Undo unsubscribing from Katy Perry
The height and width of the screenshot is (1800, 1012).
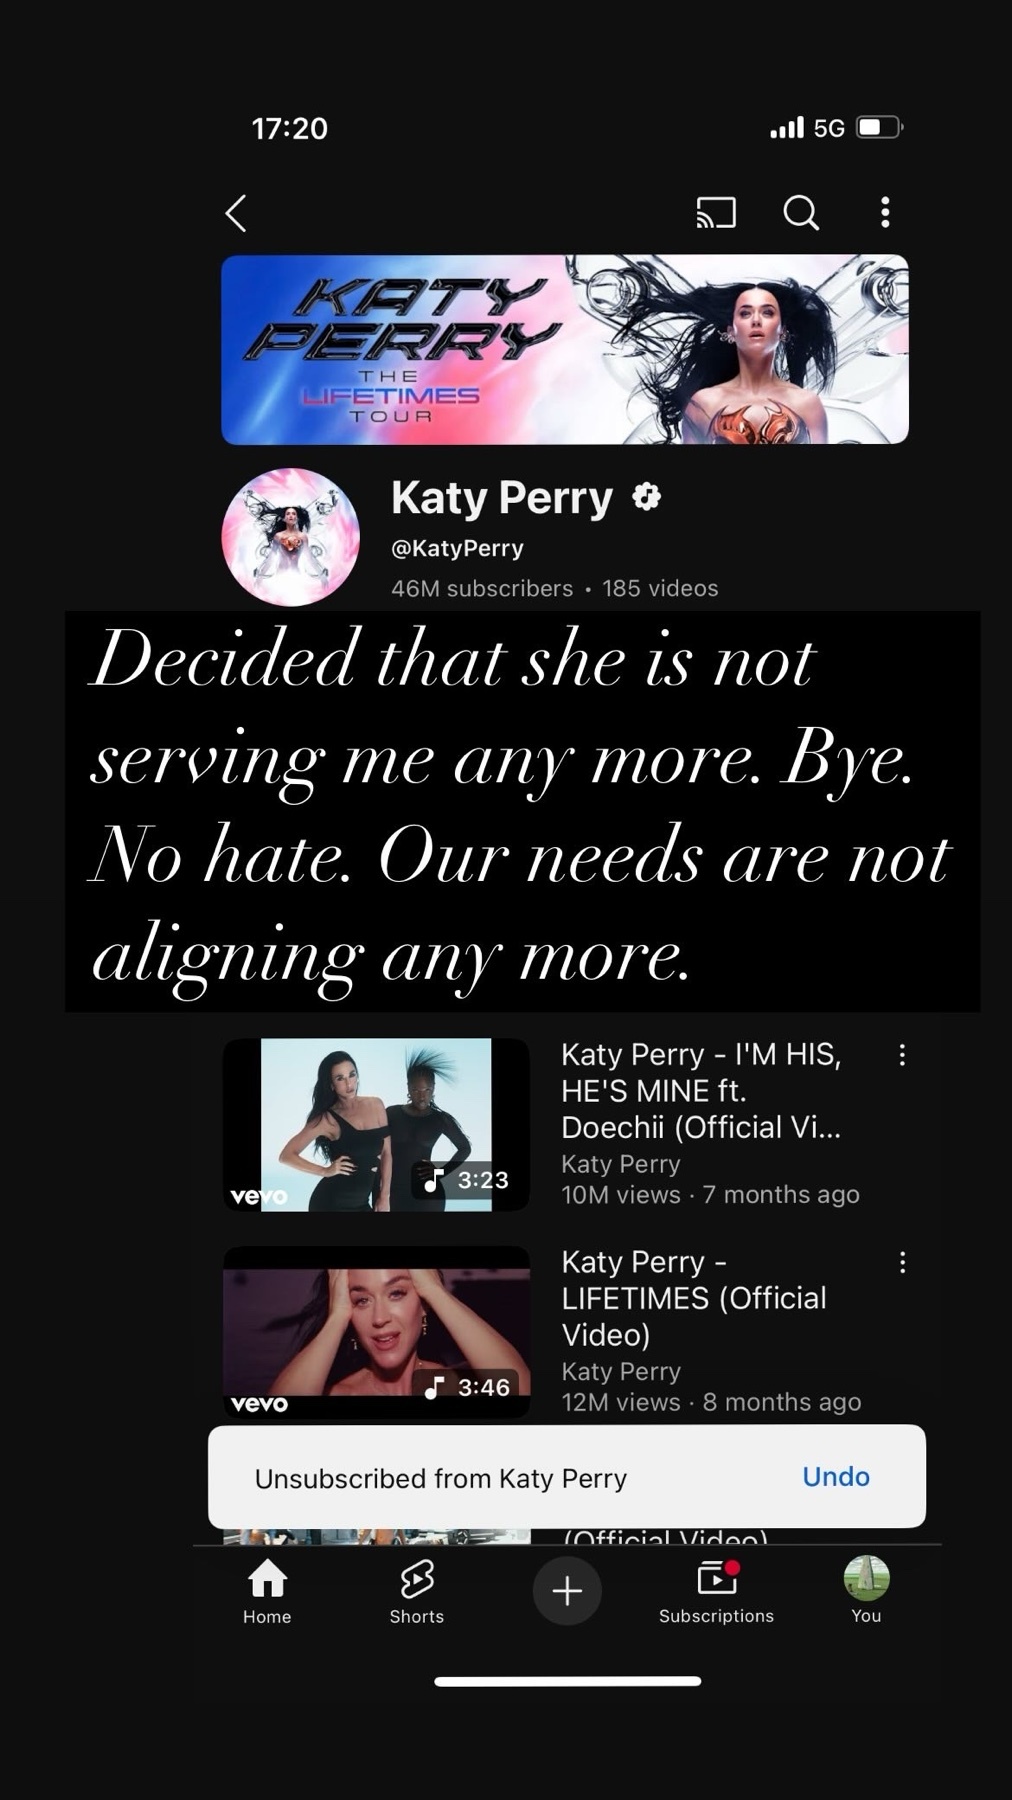coord(836,1476)
